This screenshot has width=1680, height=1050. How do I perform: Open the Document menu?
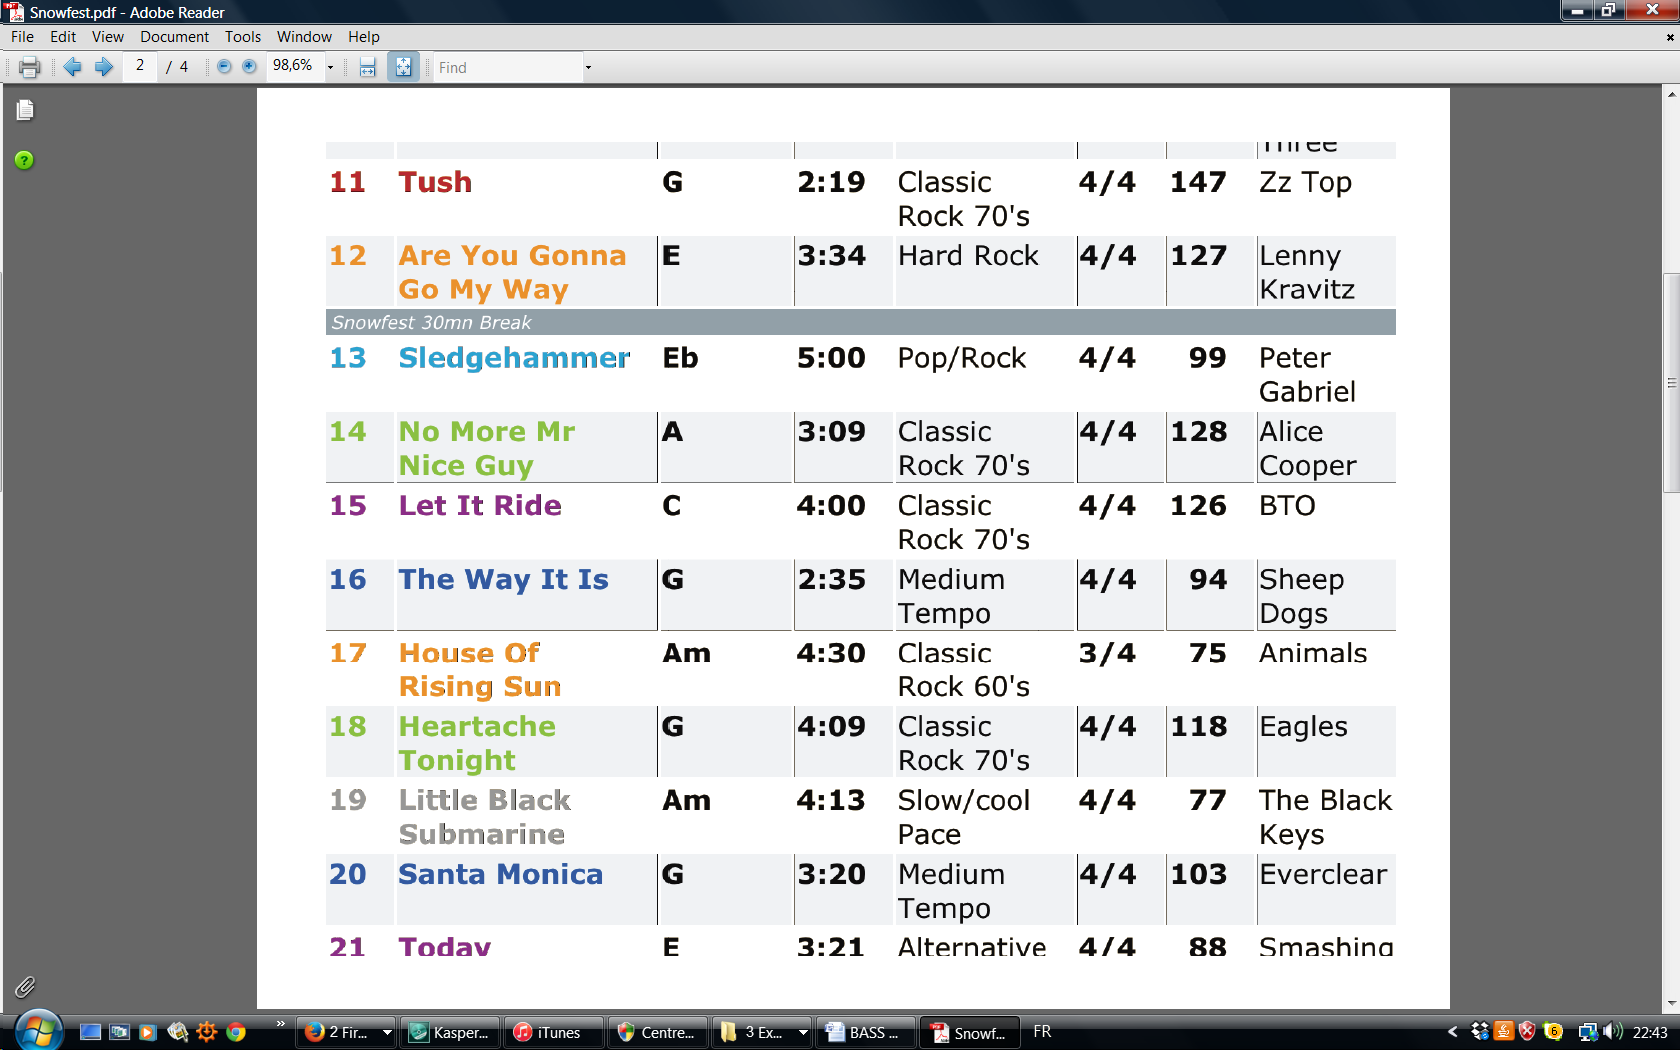[174, 37]
